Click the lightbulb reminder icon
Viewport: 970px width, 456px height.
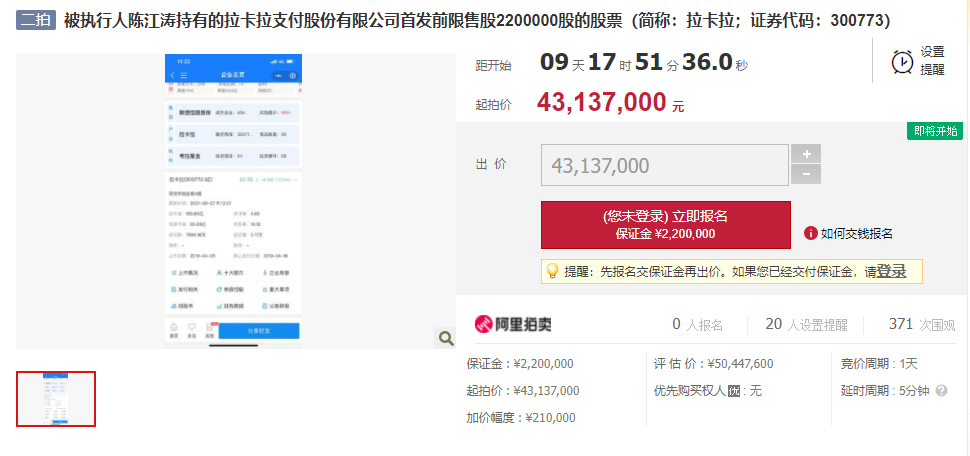pos(552,271)
